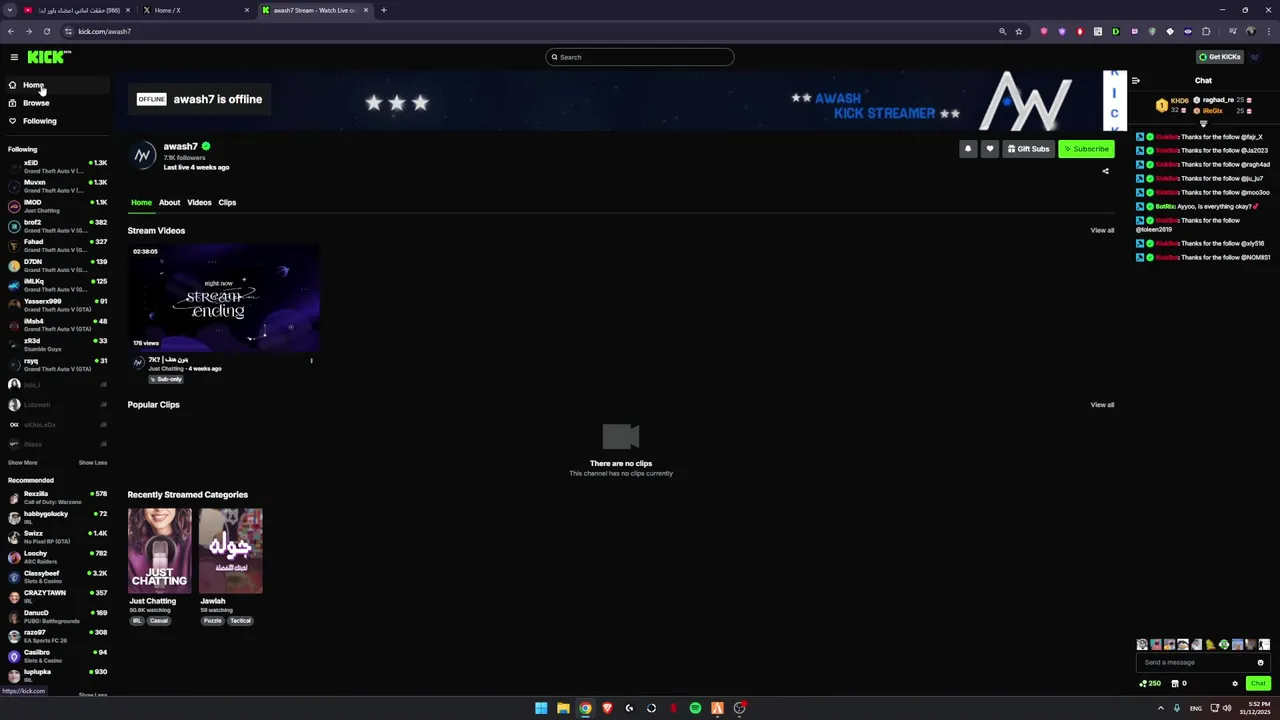Click the Puzzle tag
Screen dimensions: 1280x720
point(212,621)
